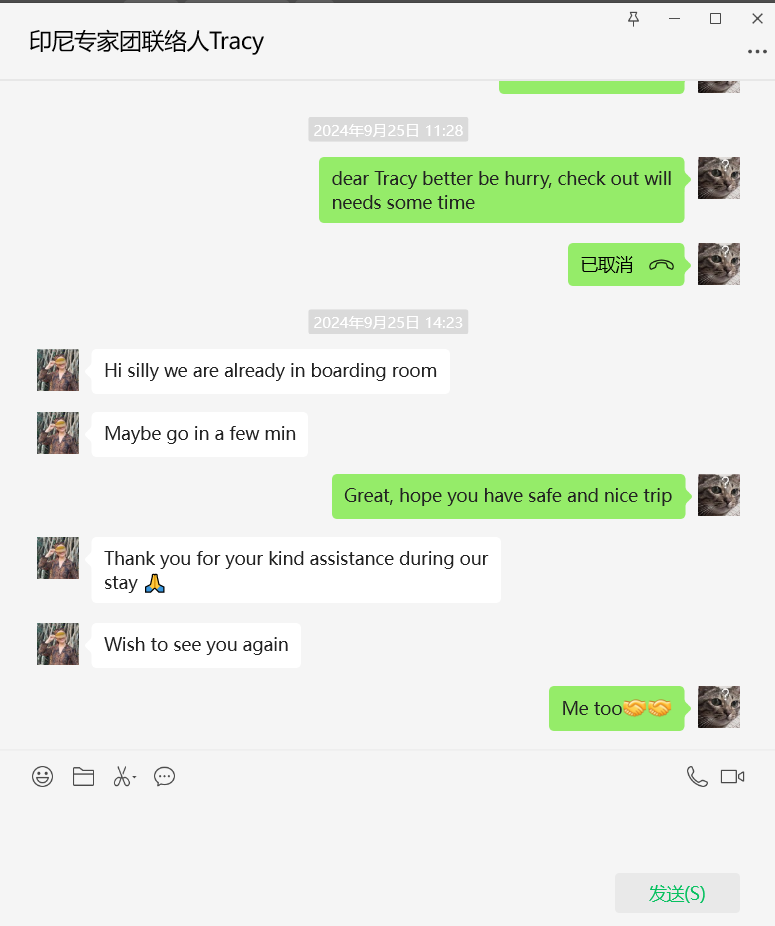The height and width of the screenshot is (926, 775).
Task: Click the chat title 印尼专家团联络人Tracy
Action: (x=146, y=41)
